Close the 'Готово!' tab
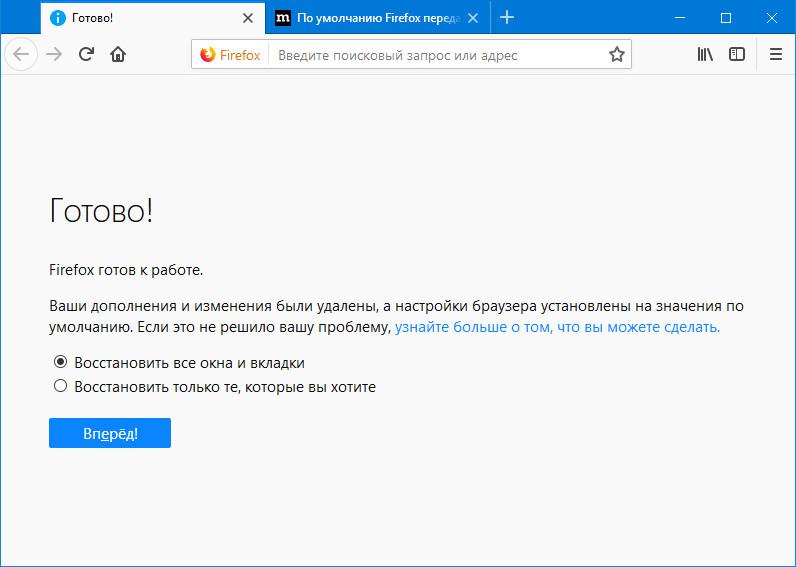The image size is (796, 567). 248,18
